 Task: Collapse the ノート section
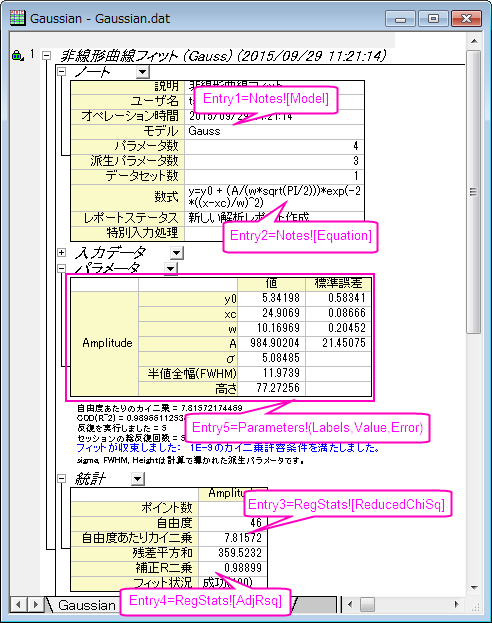[62, 72]
